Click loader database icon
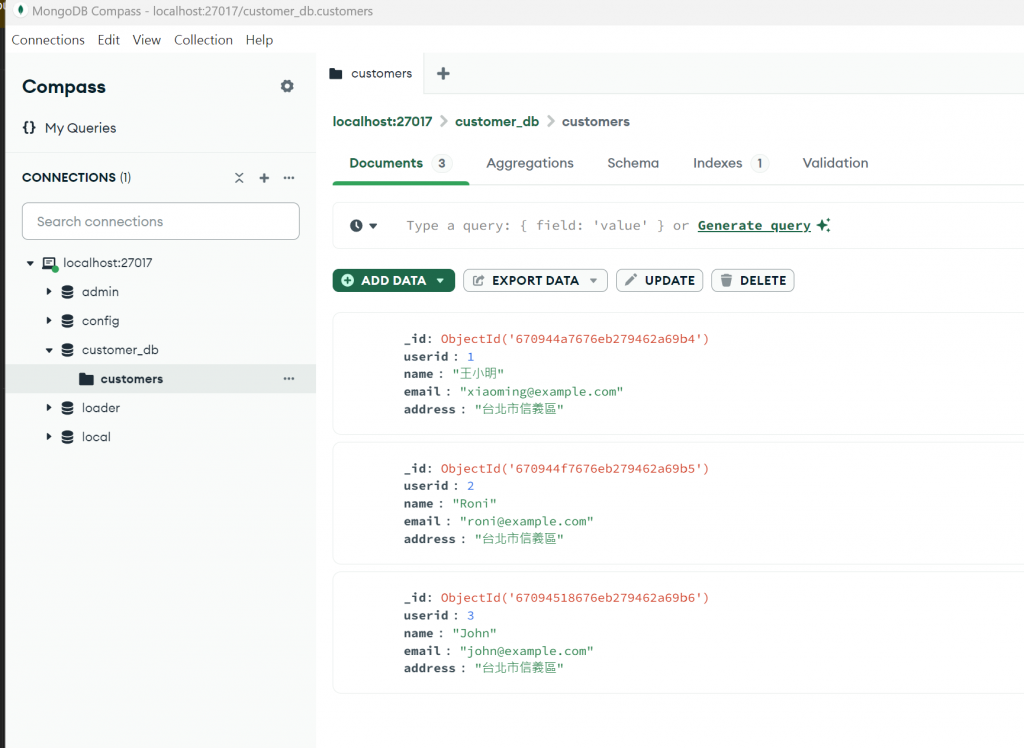The height and width of the screenshot is (748, 1024). pos(67,408)
